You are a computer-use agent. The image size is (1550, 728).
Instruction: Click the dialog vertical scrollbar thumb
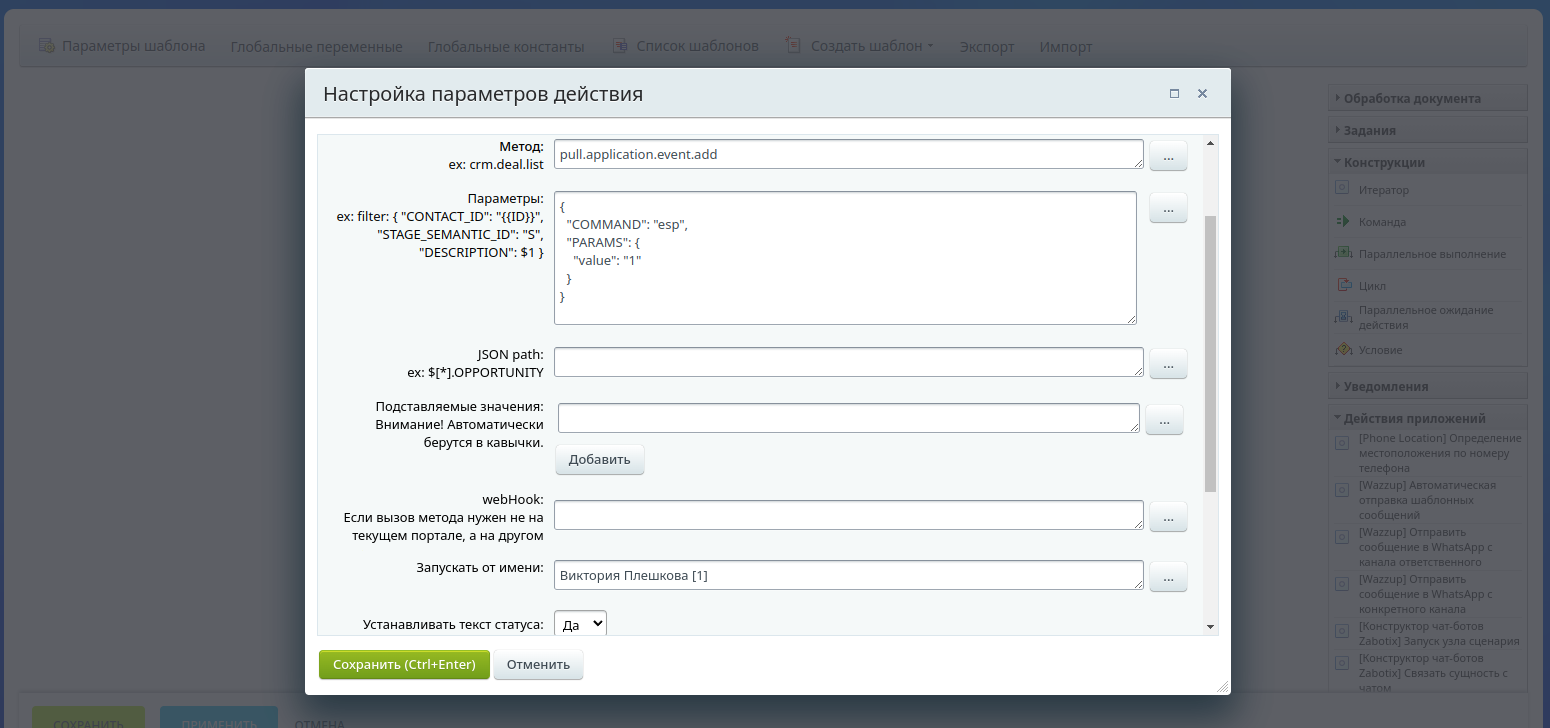1211,353
